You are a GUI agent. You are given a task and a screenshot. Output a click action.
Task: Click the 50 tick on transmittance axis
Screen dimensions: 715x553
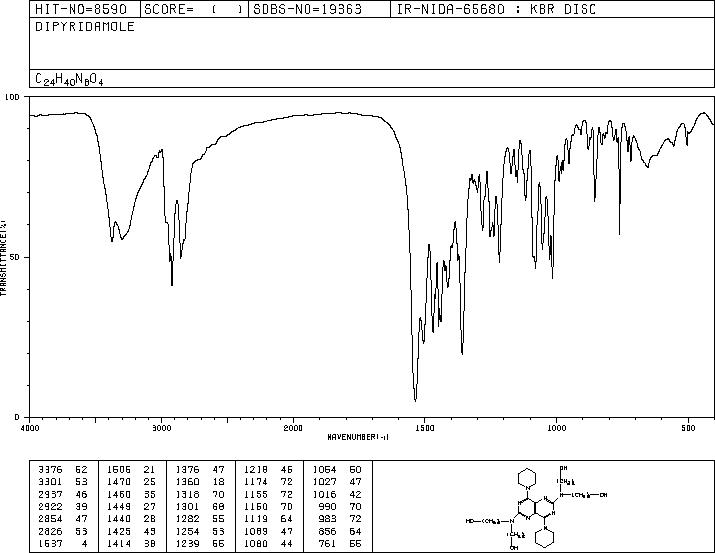(x=16, y=257)
